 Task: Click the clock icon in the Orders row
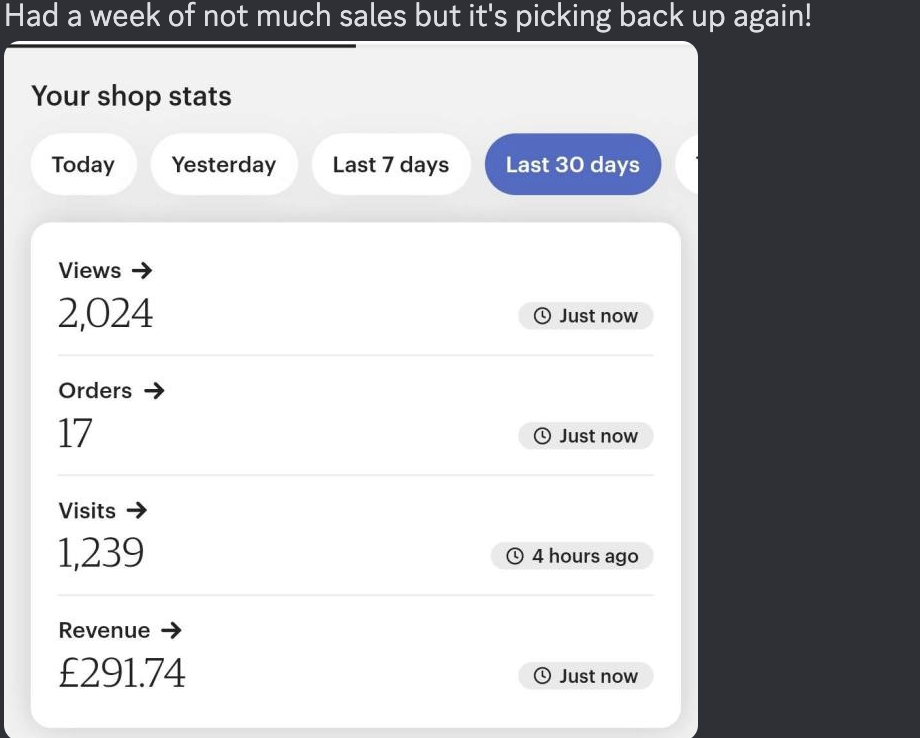(x=542, y=436)
